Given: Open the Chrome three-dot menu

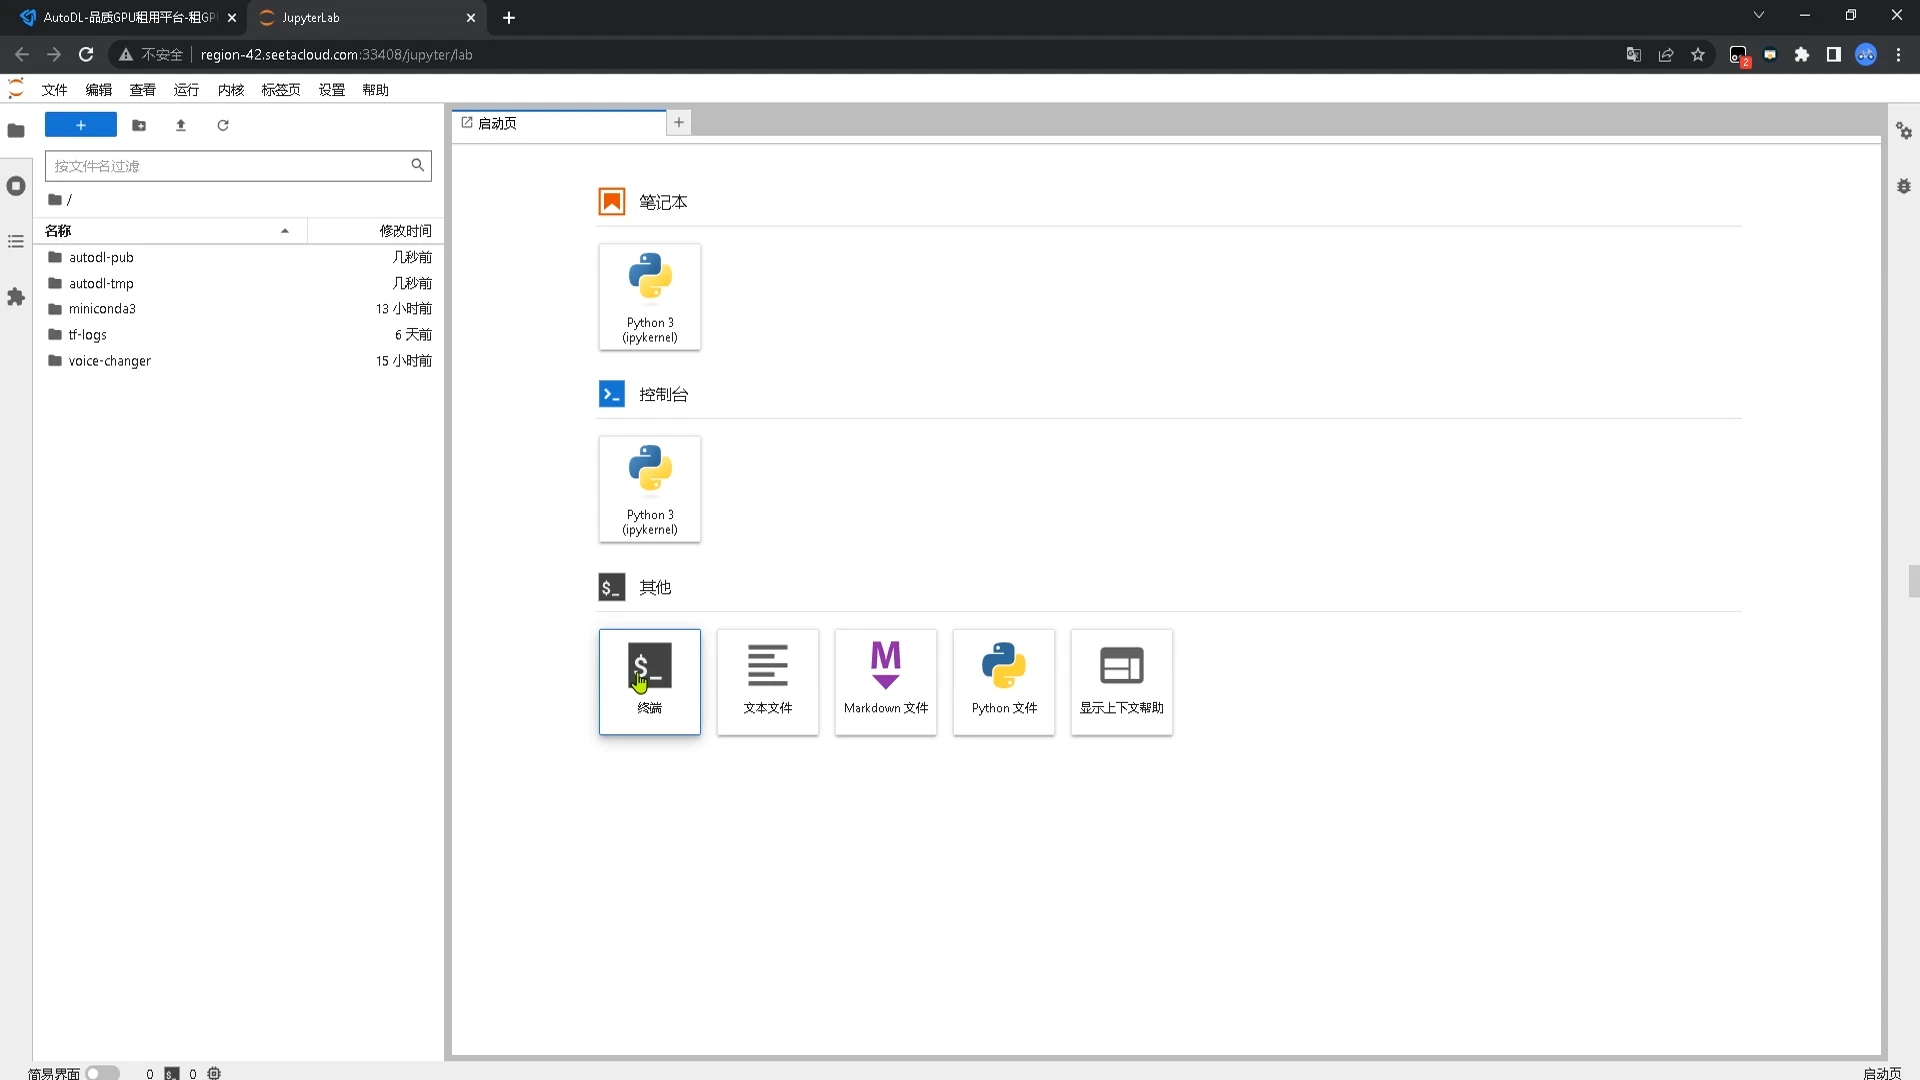Looking at the screenshot, I should 1898,55.
